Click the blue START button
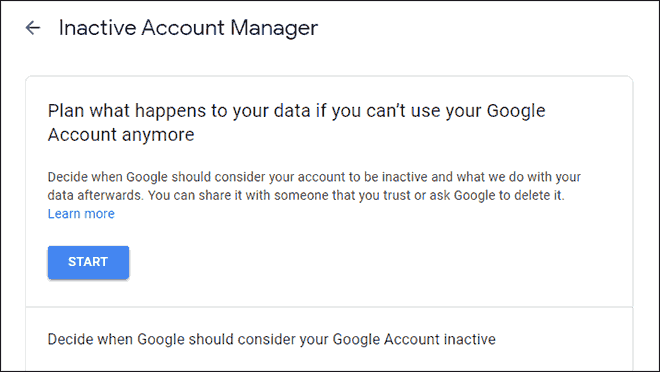This screenshot has width=660, height=372. tap(88, 262)
